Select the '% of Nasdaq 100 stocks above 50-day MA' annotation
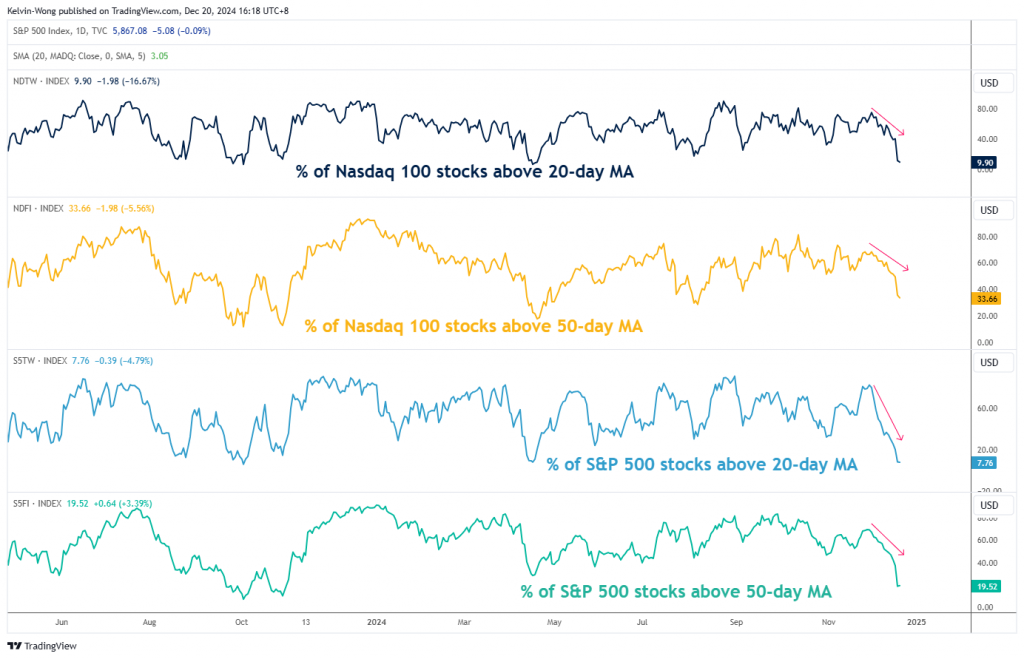The width and height of the screenshot is (1024, 659). 473,326
